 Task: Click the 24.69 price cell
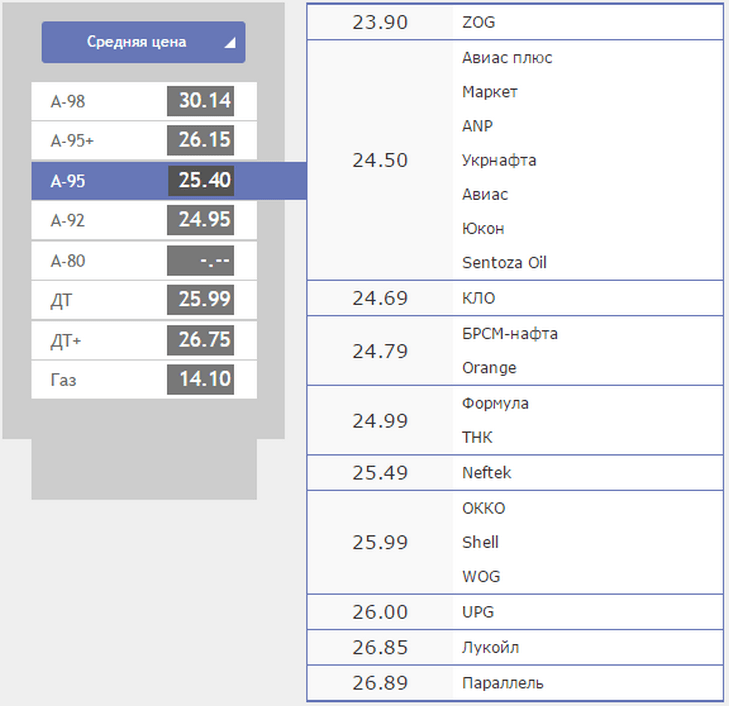coord(380,298)
